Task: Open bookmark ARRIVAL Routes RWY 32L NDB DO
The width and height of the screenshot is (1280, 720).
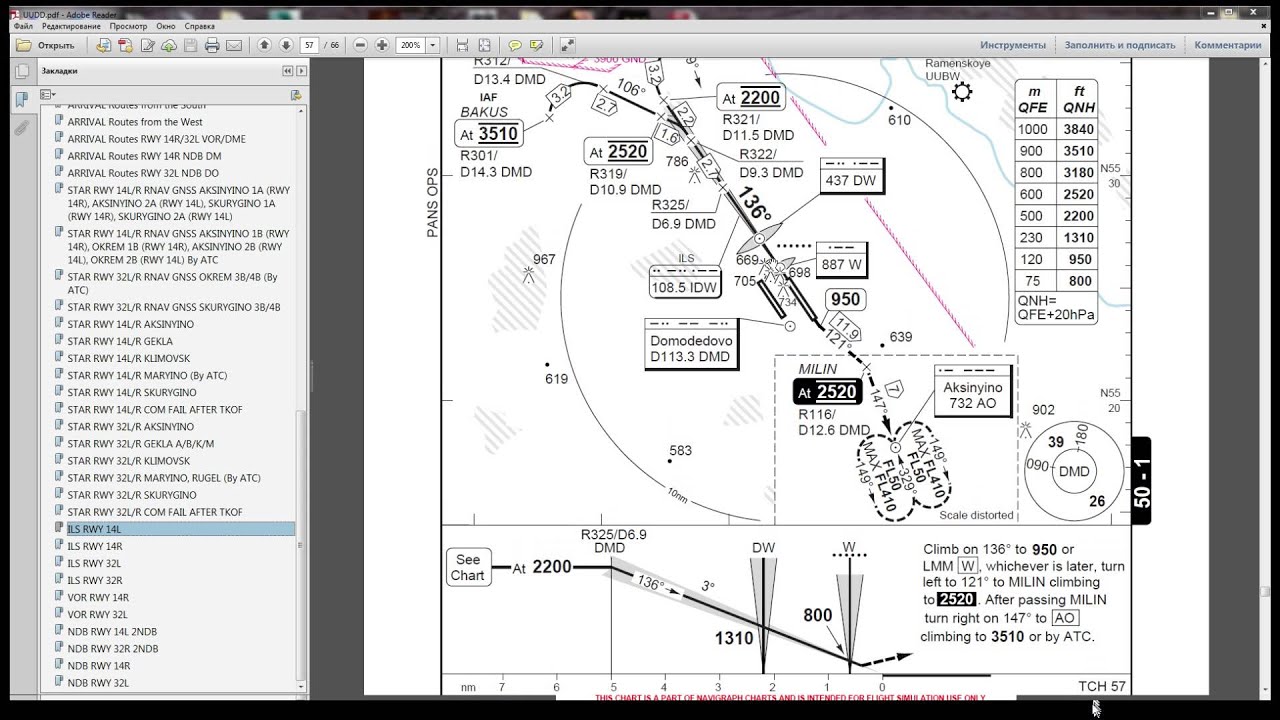Action: 144,173
